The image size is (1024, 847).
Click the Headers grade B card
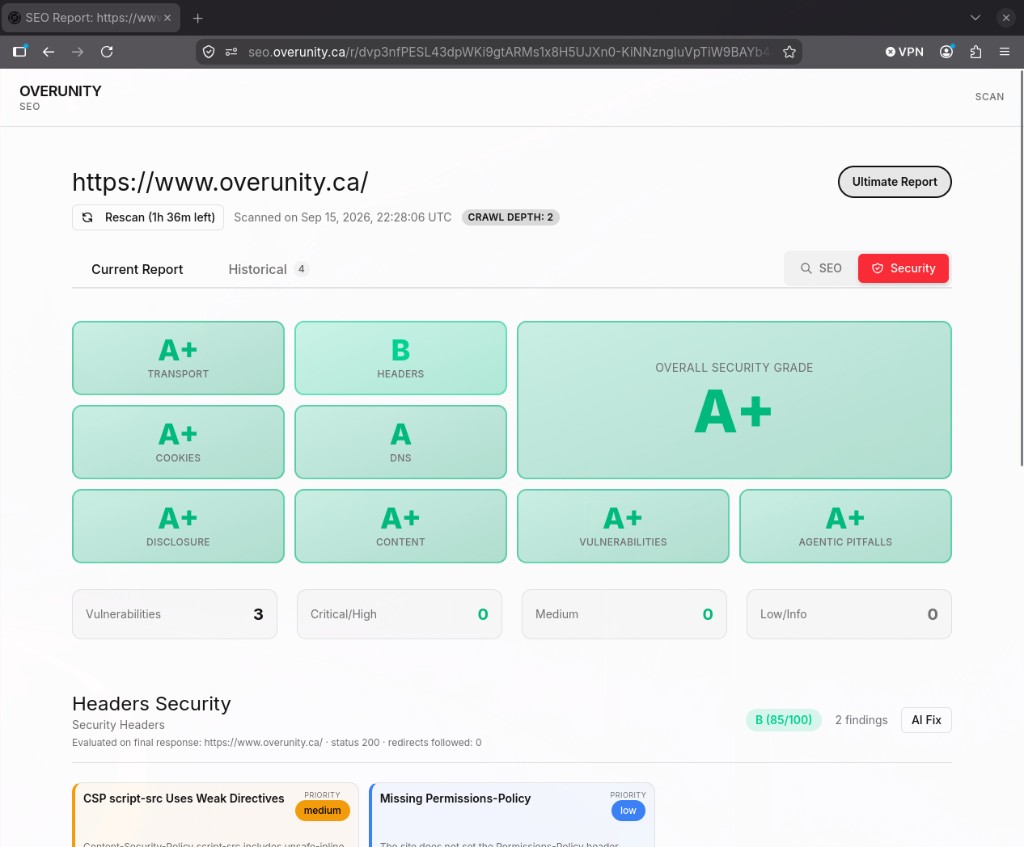pos(400,358)
